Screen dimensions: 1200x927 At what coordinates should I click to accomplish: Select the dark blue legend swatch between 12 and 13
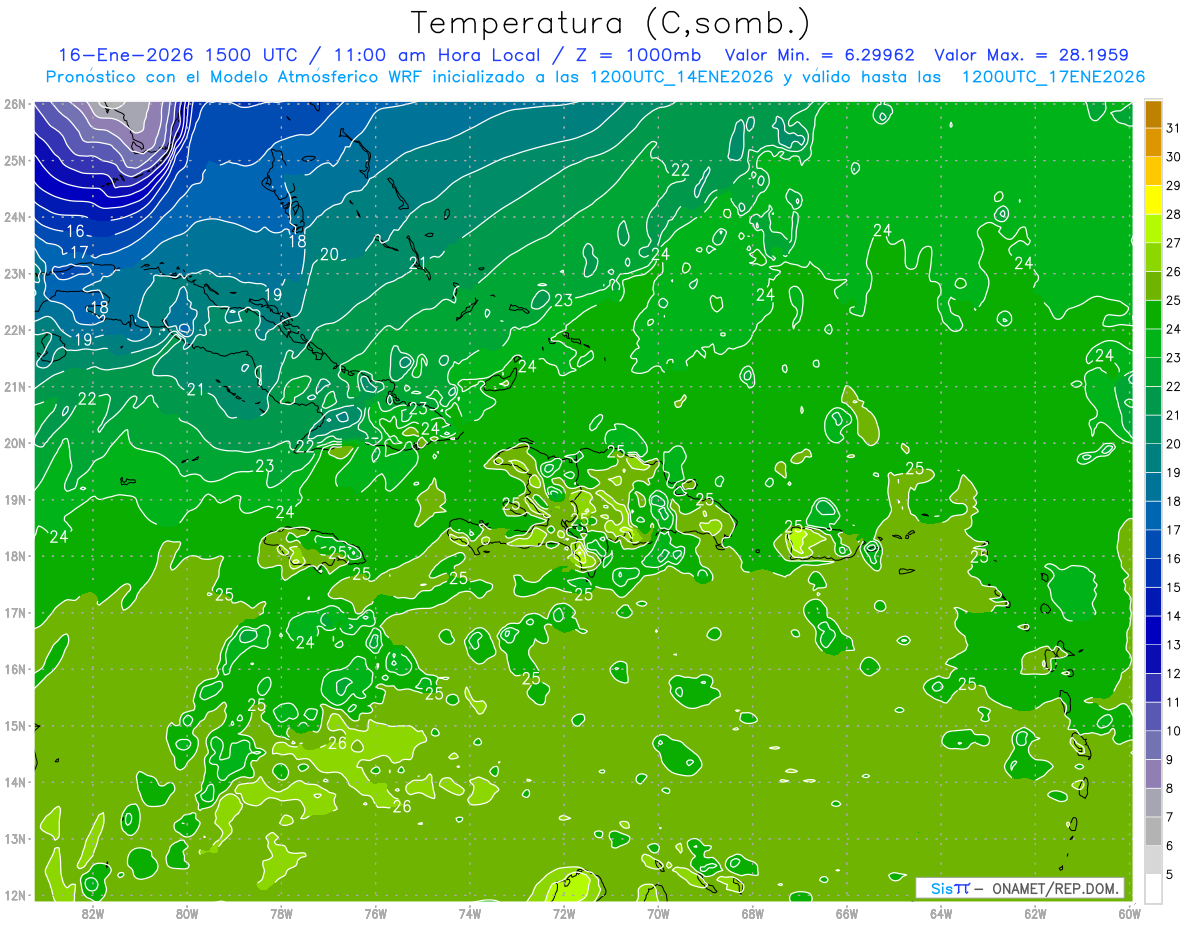pyautogui.click(x=1153, y=659)
